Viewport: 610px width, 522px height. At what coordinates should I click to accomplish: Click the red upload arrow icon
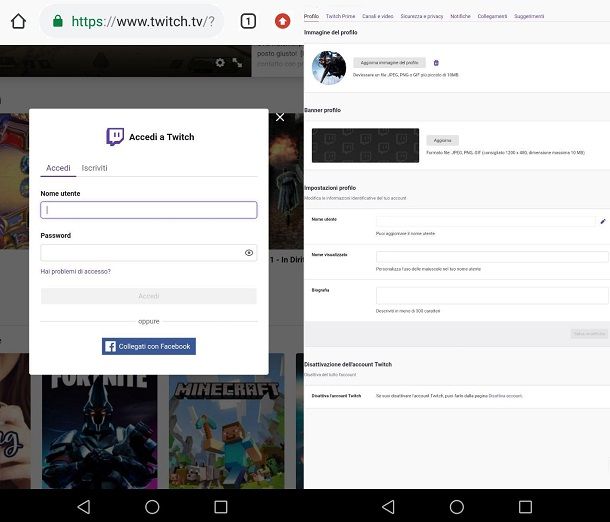pyautogui.click(x=282, y=21)
